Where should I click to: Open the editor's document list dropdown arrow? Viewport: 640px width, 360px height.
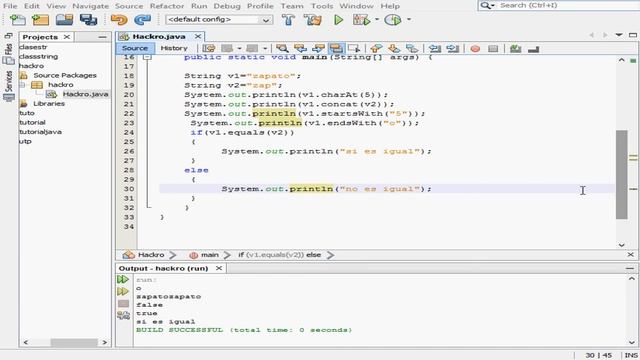[619, 36]
